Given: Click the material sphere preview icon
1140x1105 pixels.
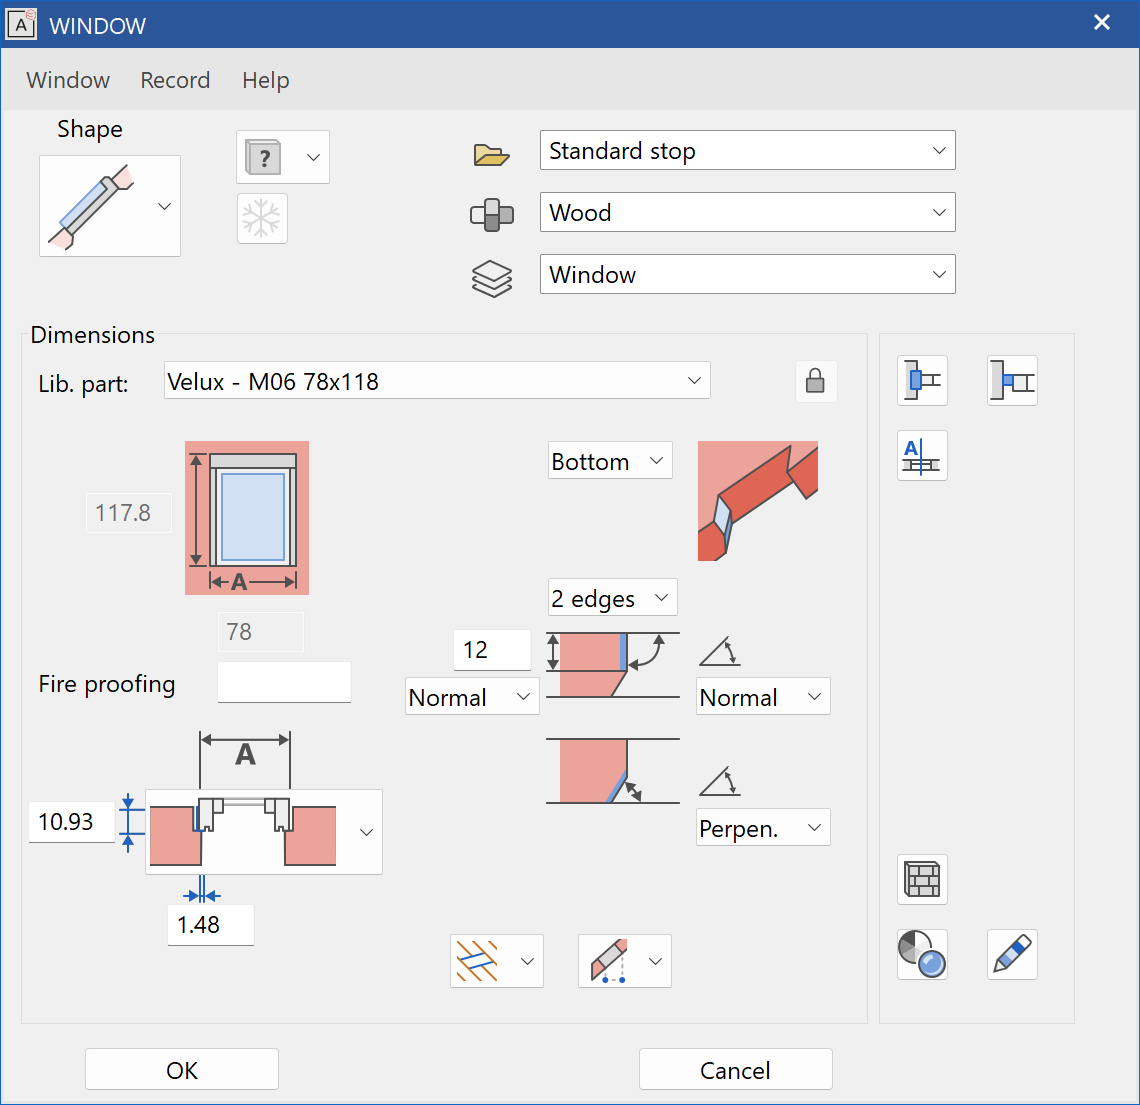Looking at the screenshot, I should (x=923, y=955).
